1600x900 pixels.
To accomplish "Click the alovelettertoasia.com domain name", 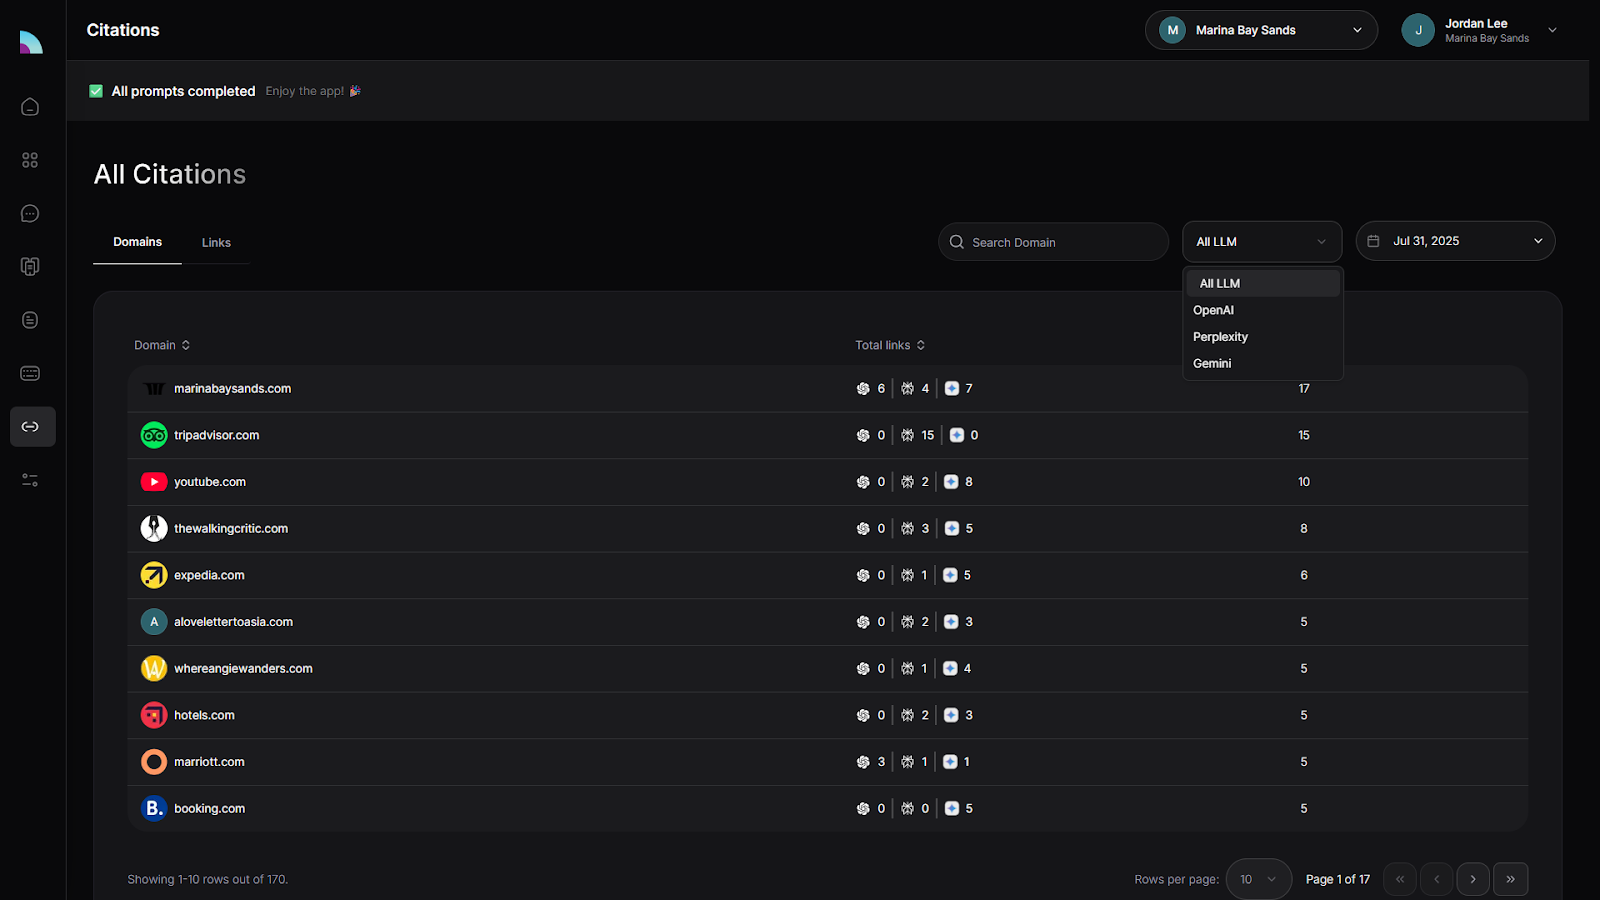I will [233, 622].
